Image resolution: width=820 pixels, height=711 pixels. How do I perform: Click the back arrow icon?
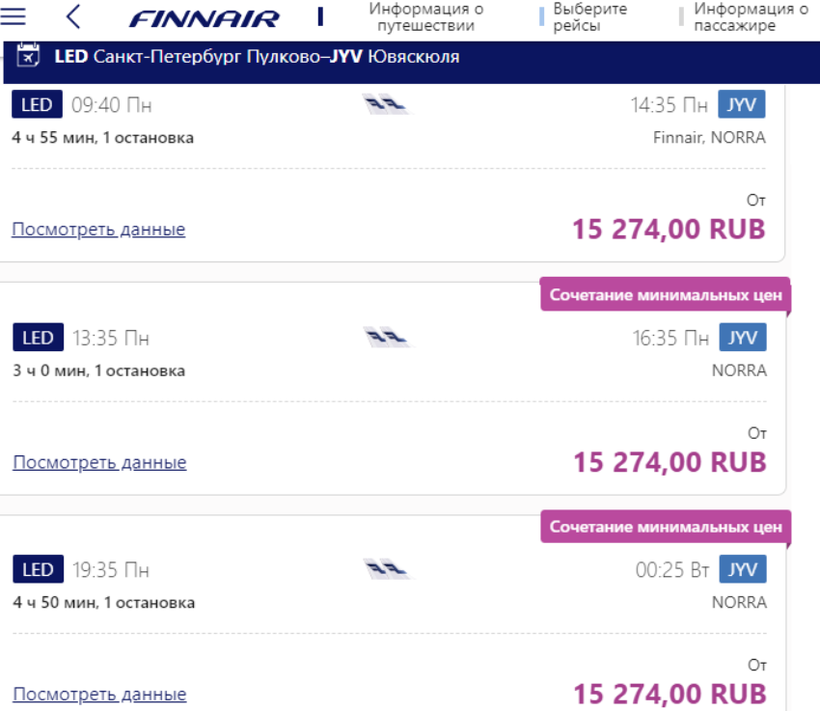pos(73,17)
